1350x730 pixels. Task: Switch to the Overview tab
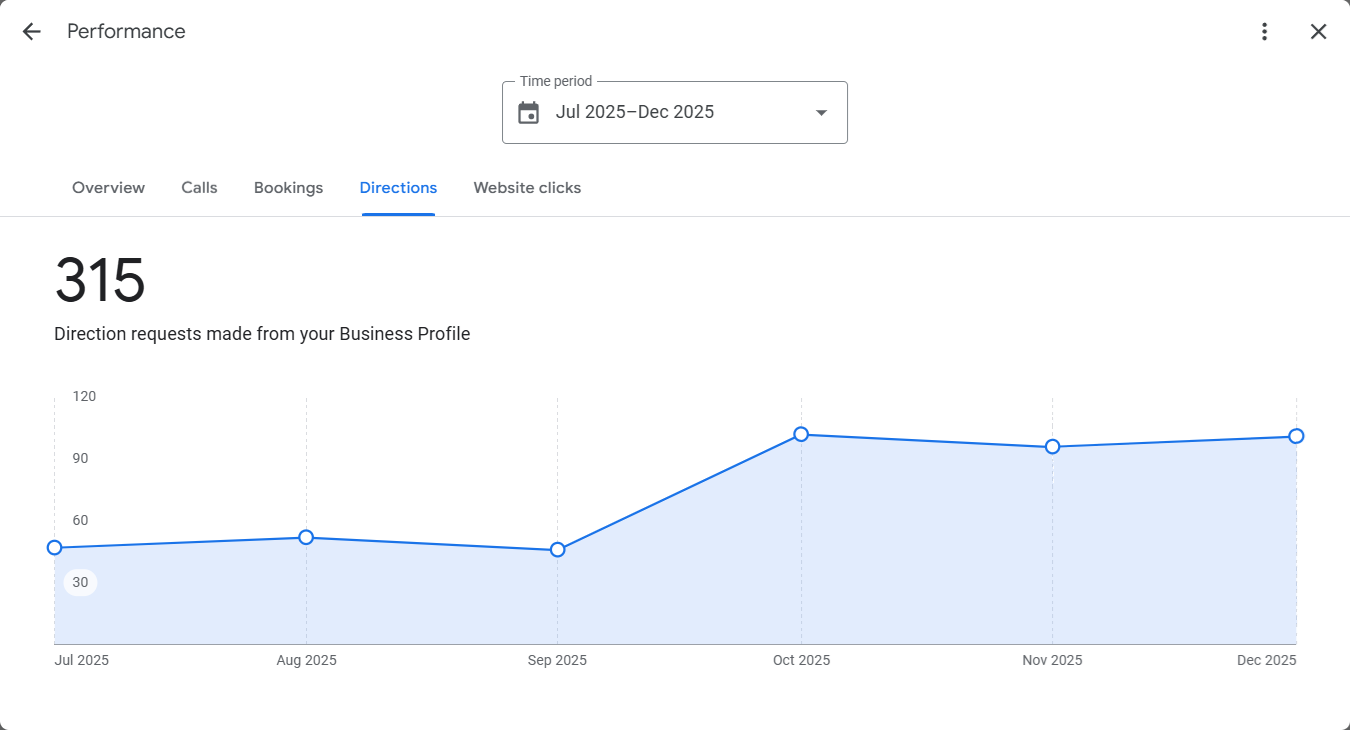tap(108, 188)
